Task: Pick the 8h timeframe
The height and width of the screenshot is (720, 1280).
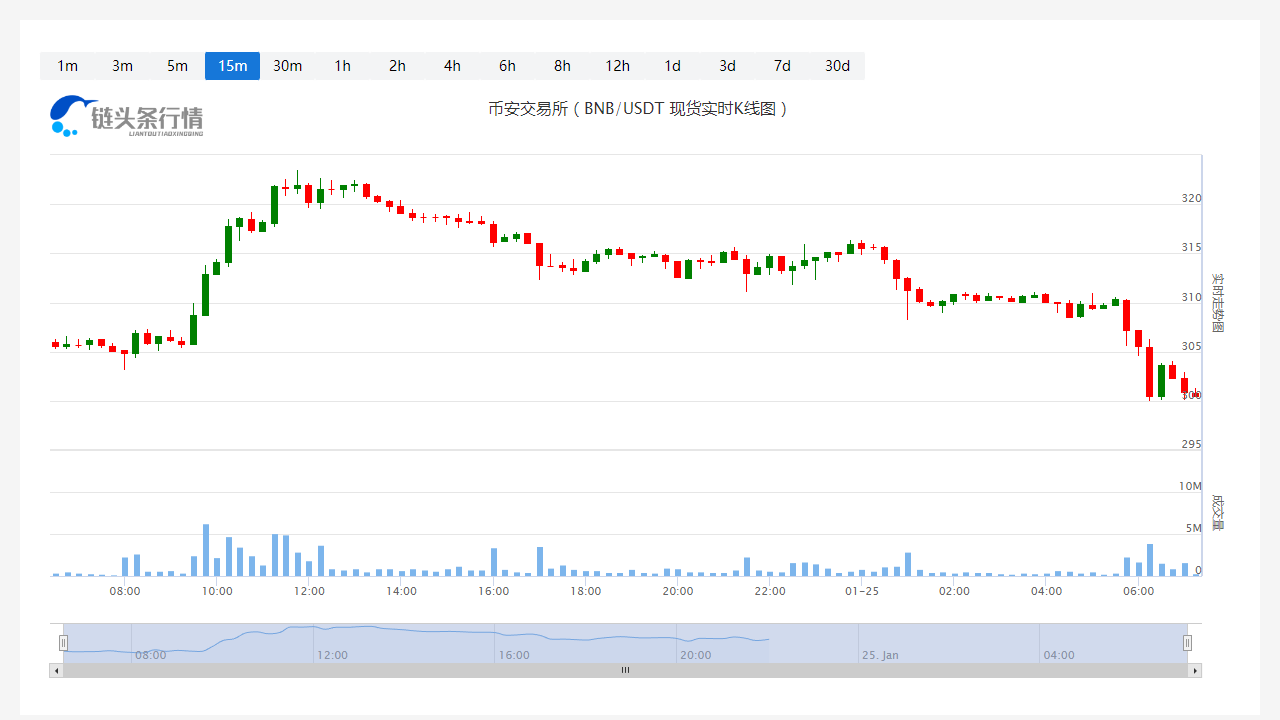Action: [x=562, y=66]
